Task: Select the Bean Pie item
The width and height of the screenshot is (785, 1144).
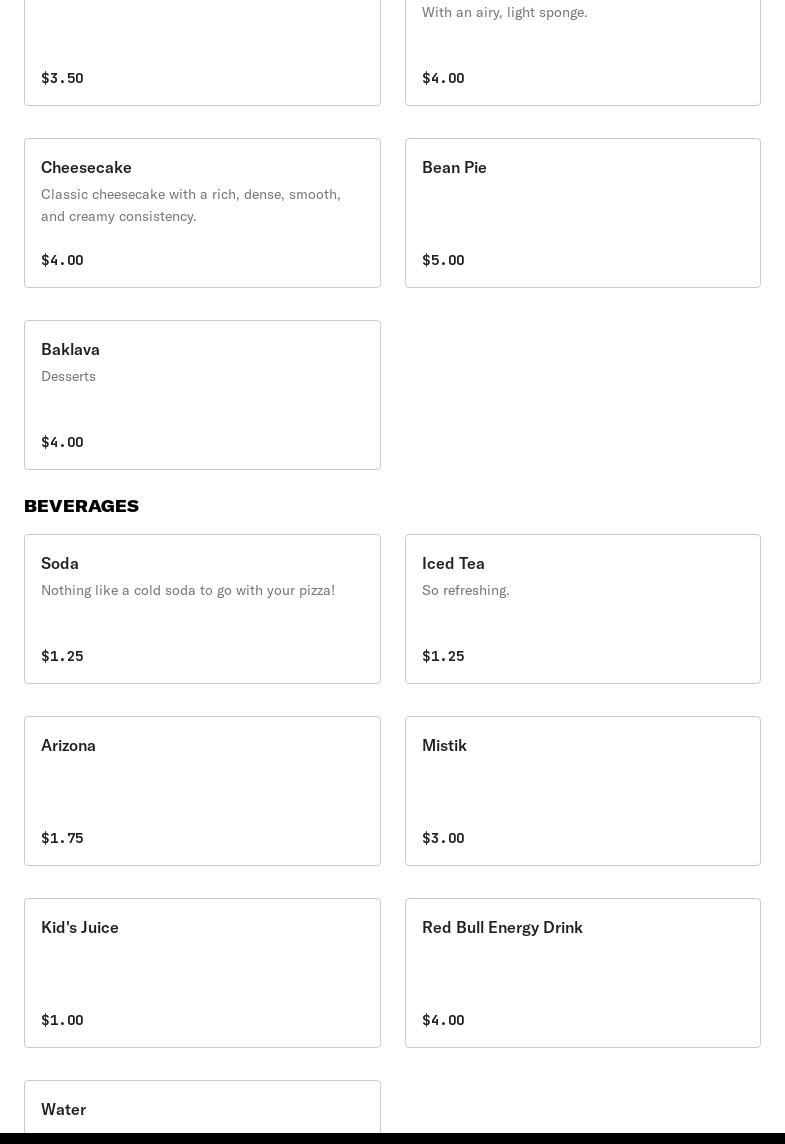Action: (x=582, y=213)
